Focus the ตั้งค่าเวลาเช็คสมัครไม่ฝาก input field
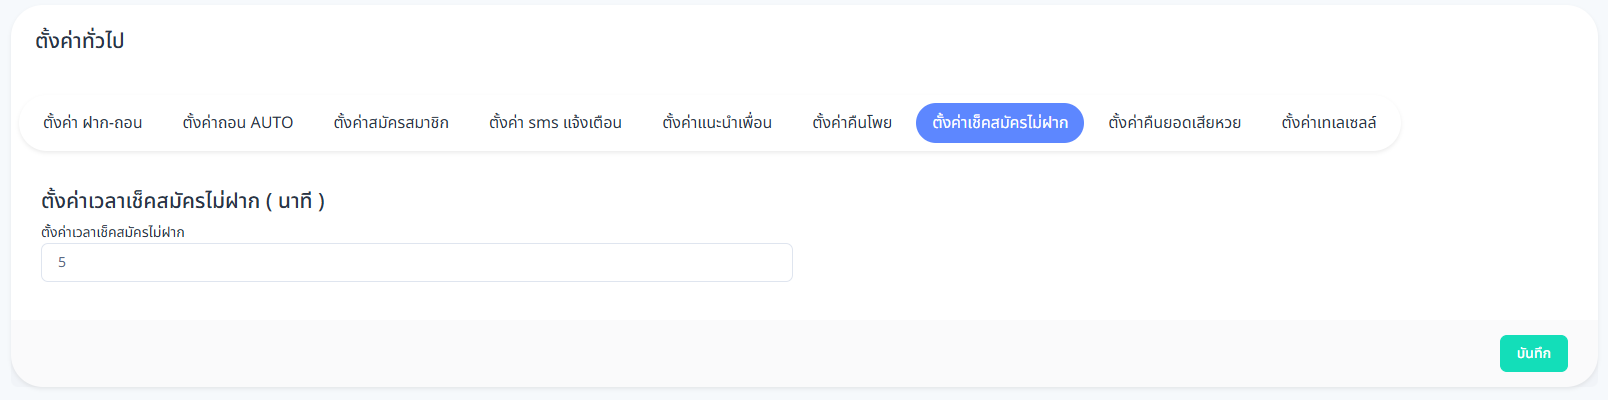 tap(416, 263)
